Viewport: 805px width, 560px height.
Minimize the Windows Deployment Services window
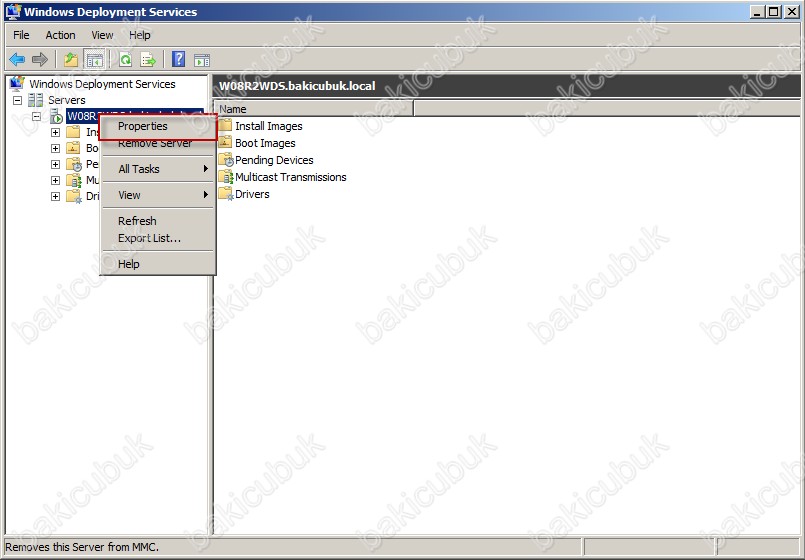click(757, 11)
